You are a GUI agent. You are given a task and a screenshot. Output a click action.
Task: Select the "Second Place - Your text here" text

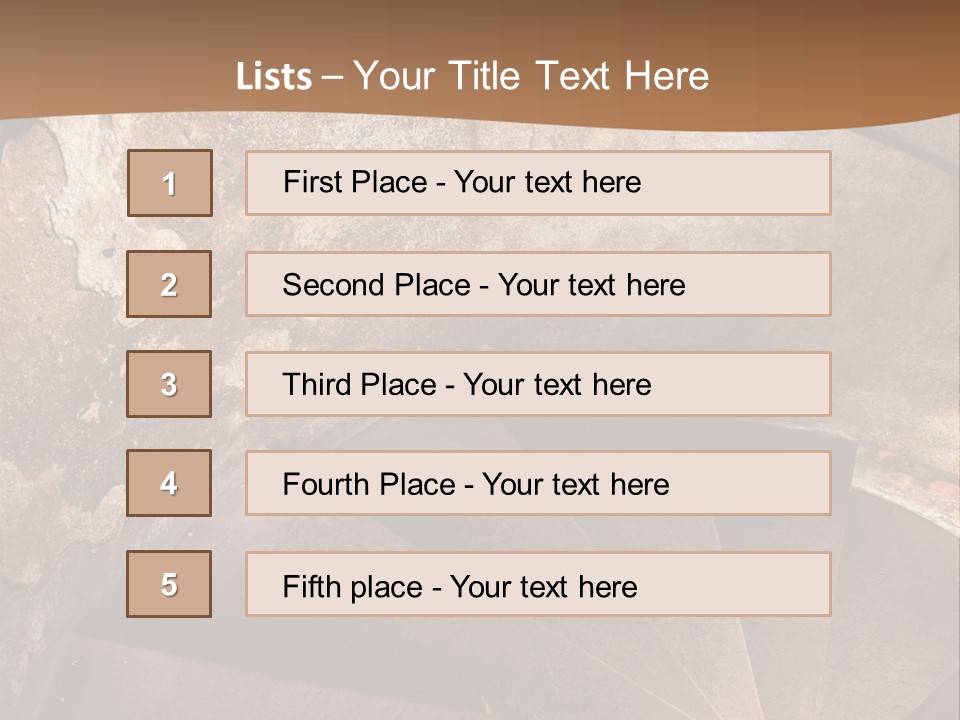pos(484,285)
